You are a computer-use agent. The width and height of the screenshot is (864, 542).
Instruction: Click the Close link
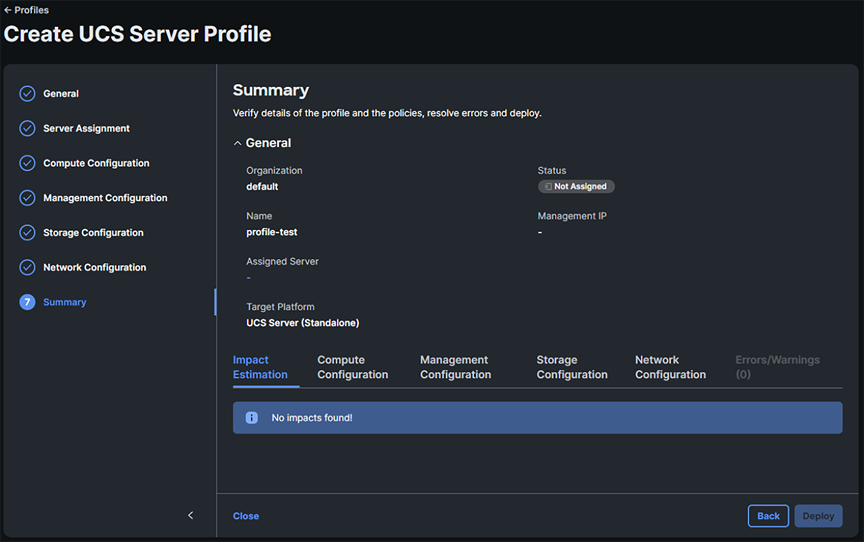[246, 516]
